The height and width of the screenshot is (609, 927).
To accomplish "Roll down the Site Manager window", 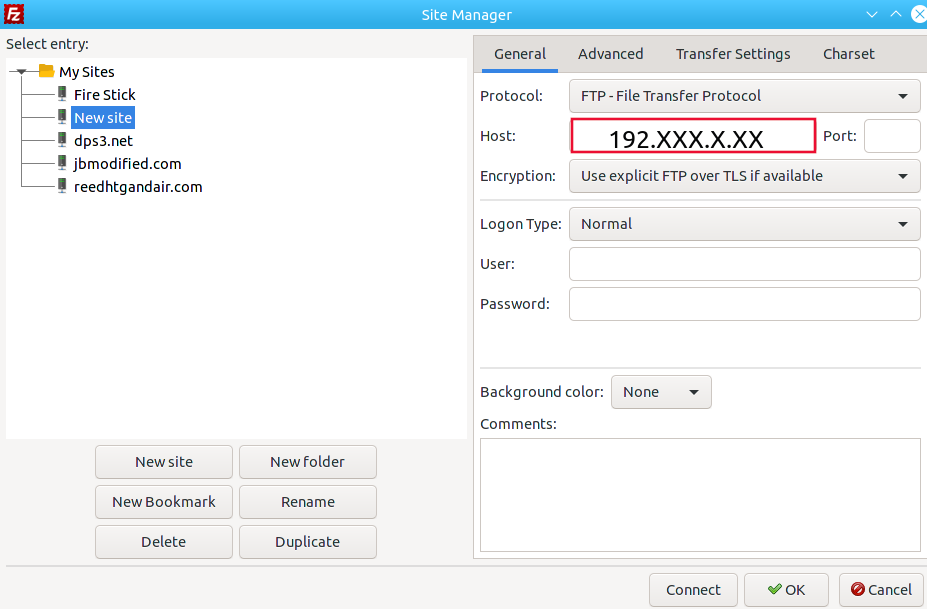I will click(x=871, y=14).
